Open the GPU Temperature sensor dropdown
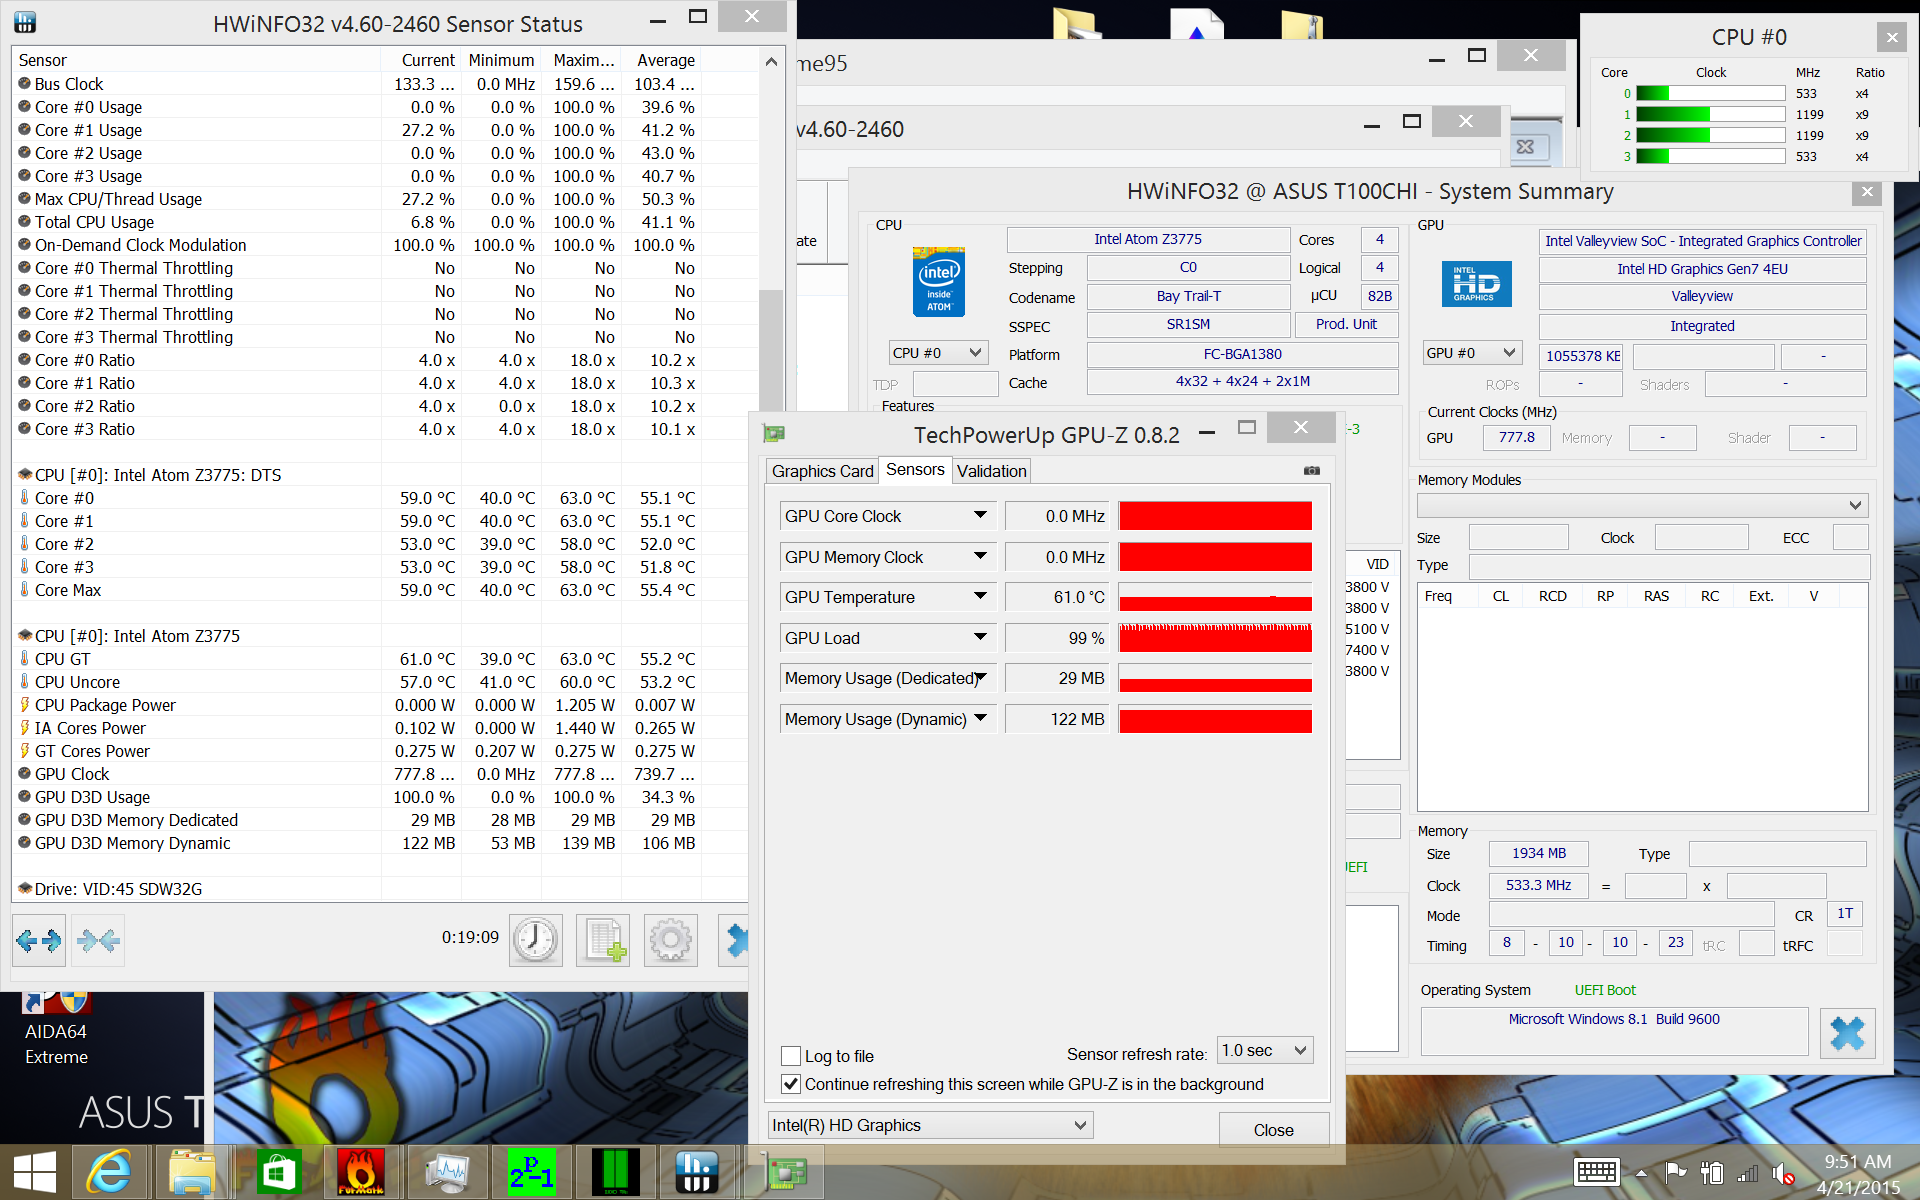Image resolution: width=1920 pixels, height=1200 pixels. 980,596
